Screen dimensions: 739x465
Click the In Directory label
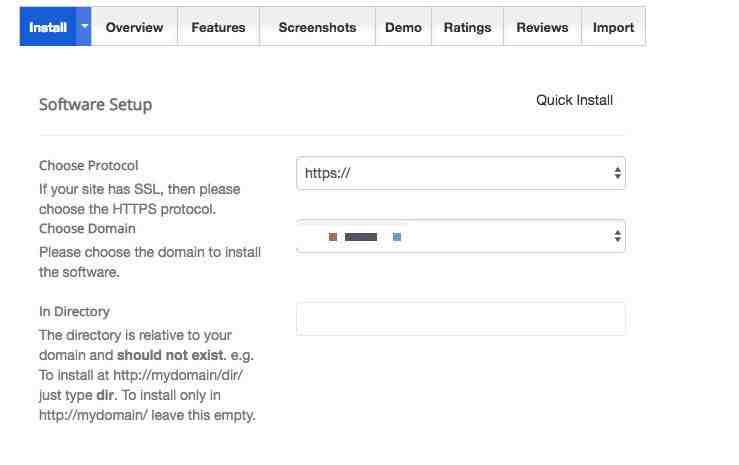point(74,311)
